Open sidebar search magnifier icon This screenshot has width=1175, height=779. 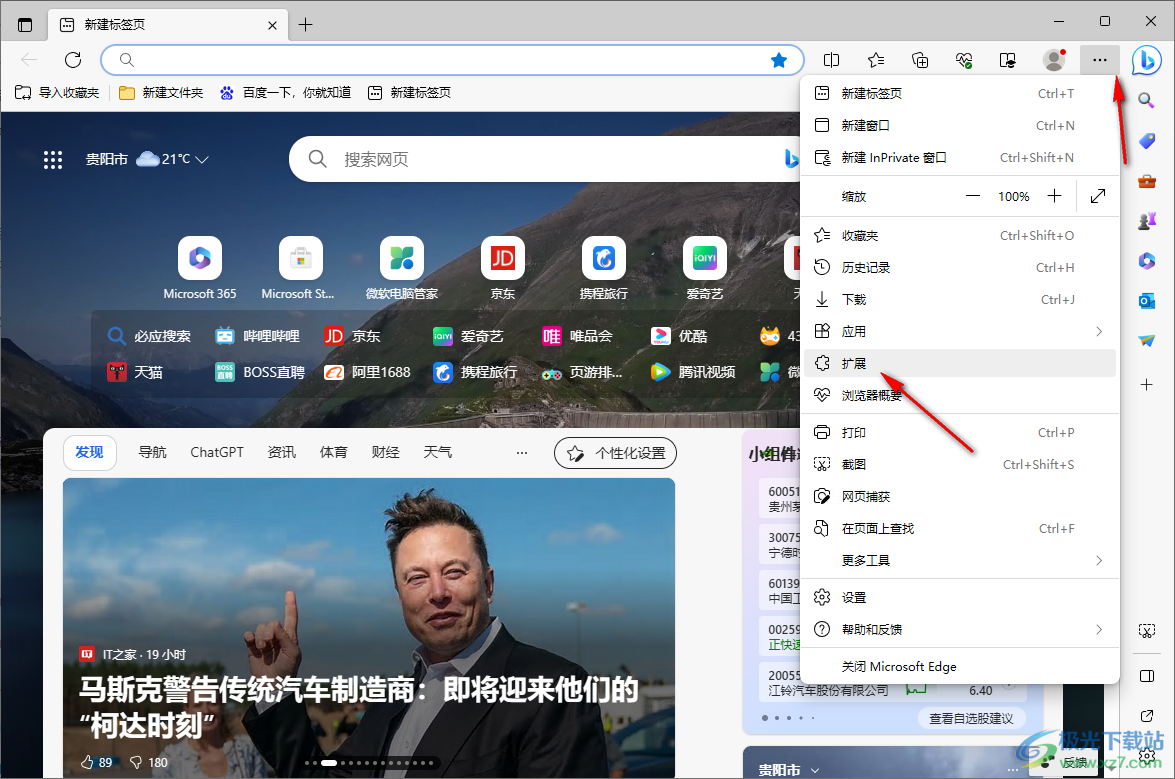click(x=1147, y=100)
